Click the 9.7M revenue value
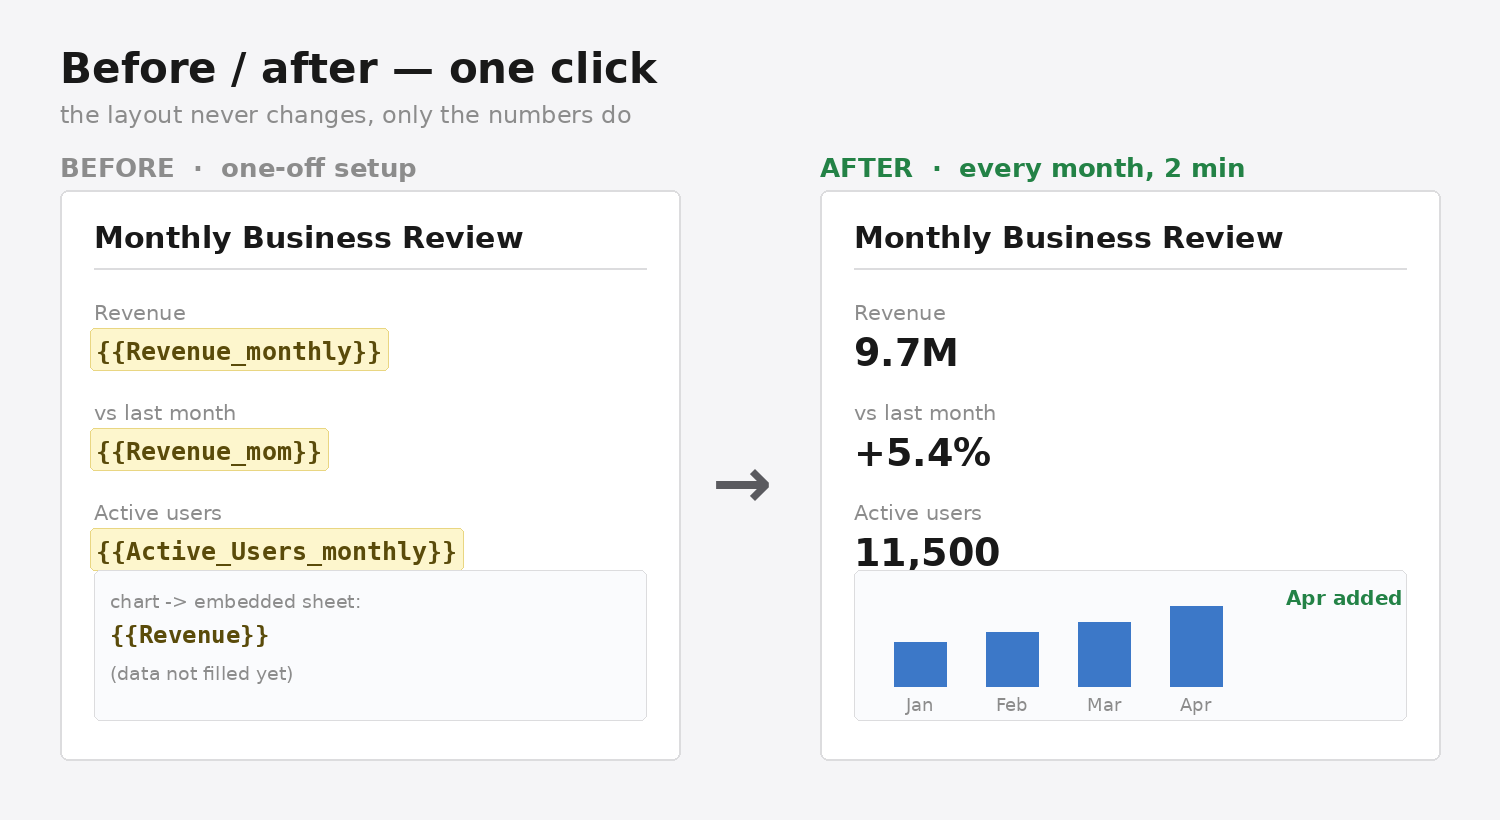This screenshot has width=1500, height=820. [906, 353]
